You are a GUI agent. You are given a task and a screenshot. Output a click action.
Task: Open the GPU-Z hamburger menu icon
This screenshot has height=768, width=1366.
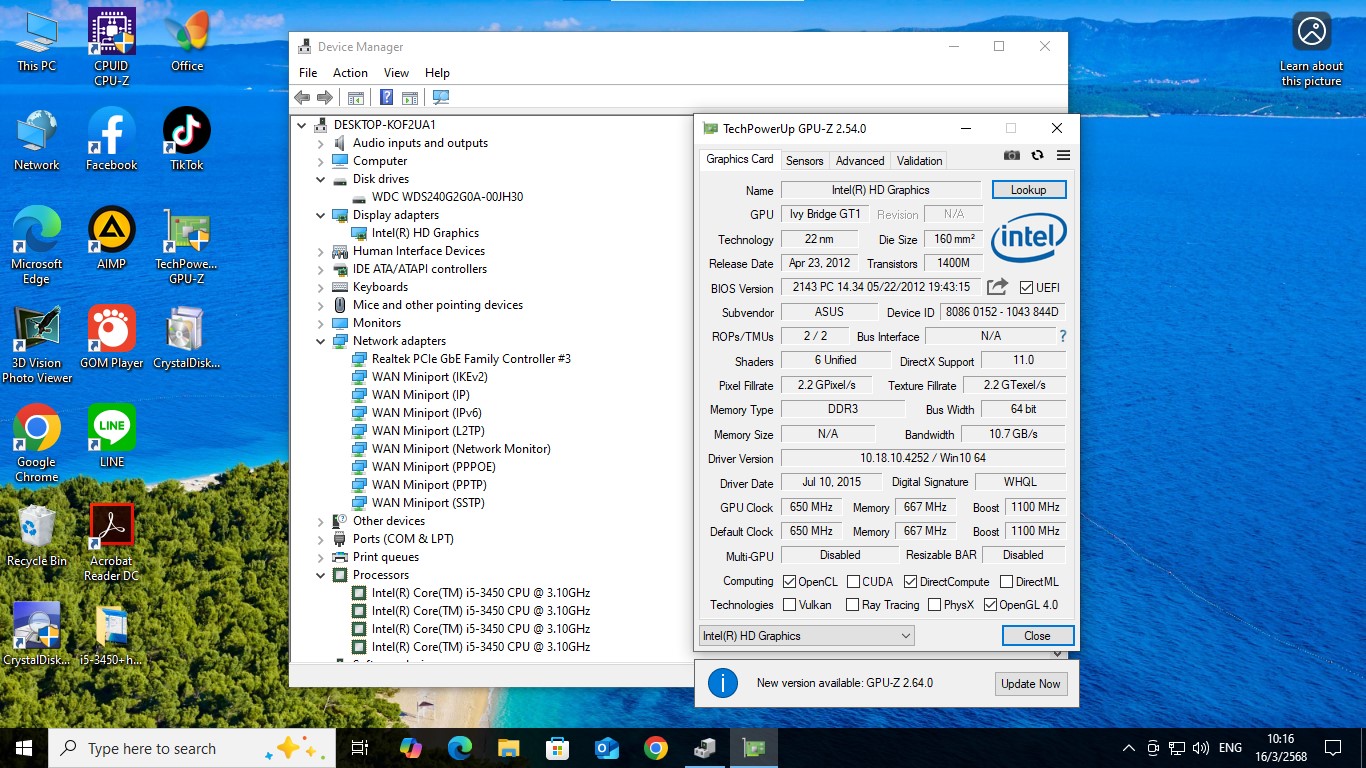click(1063, 155)
